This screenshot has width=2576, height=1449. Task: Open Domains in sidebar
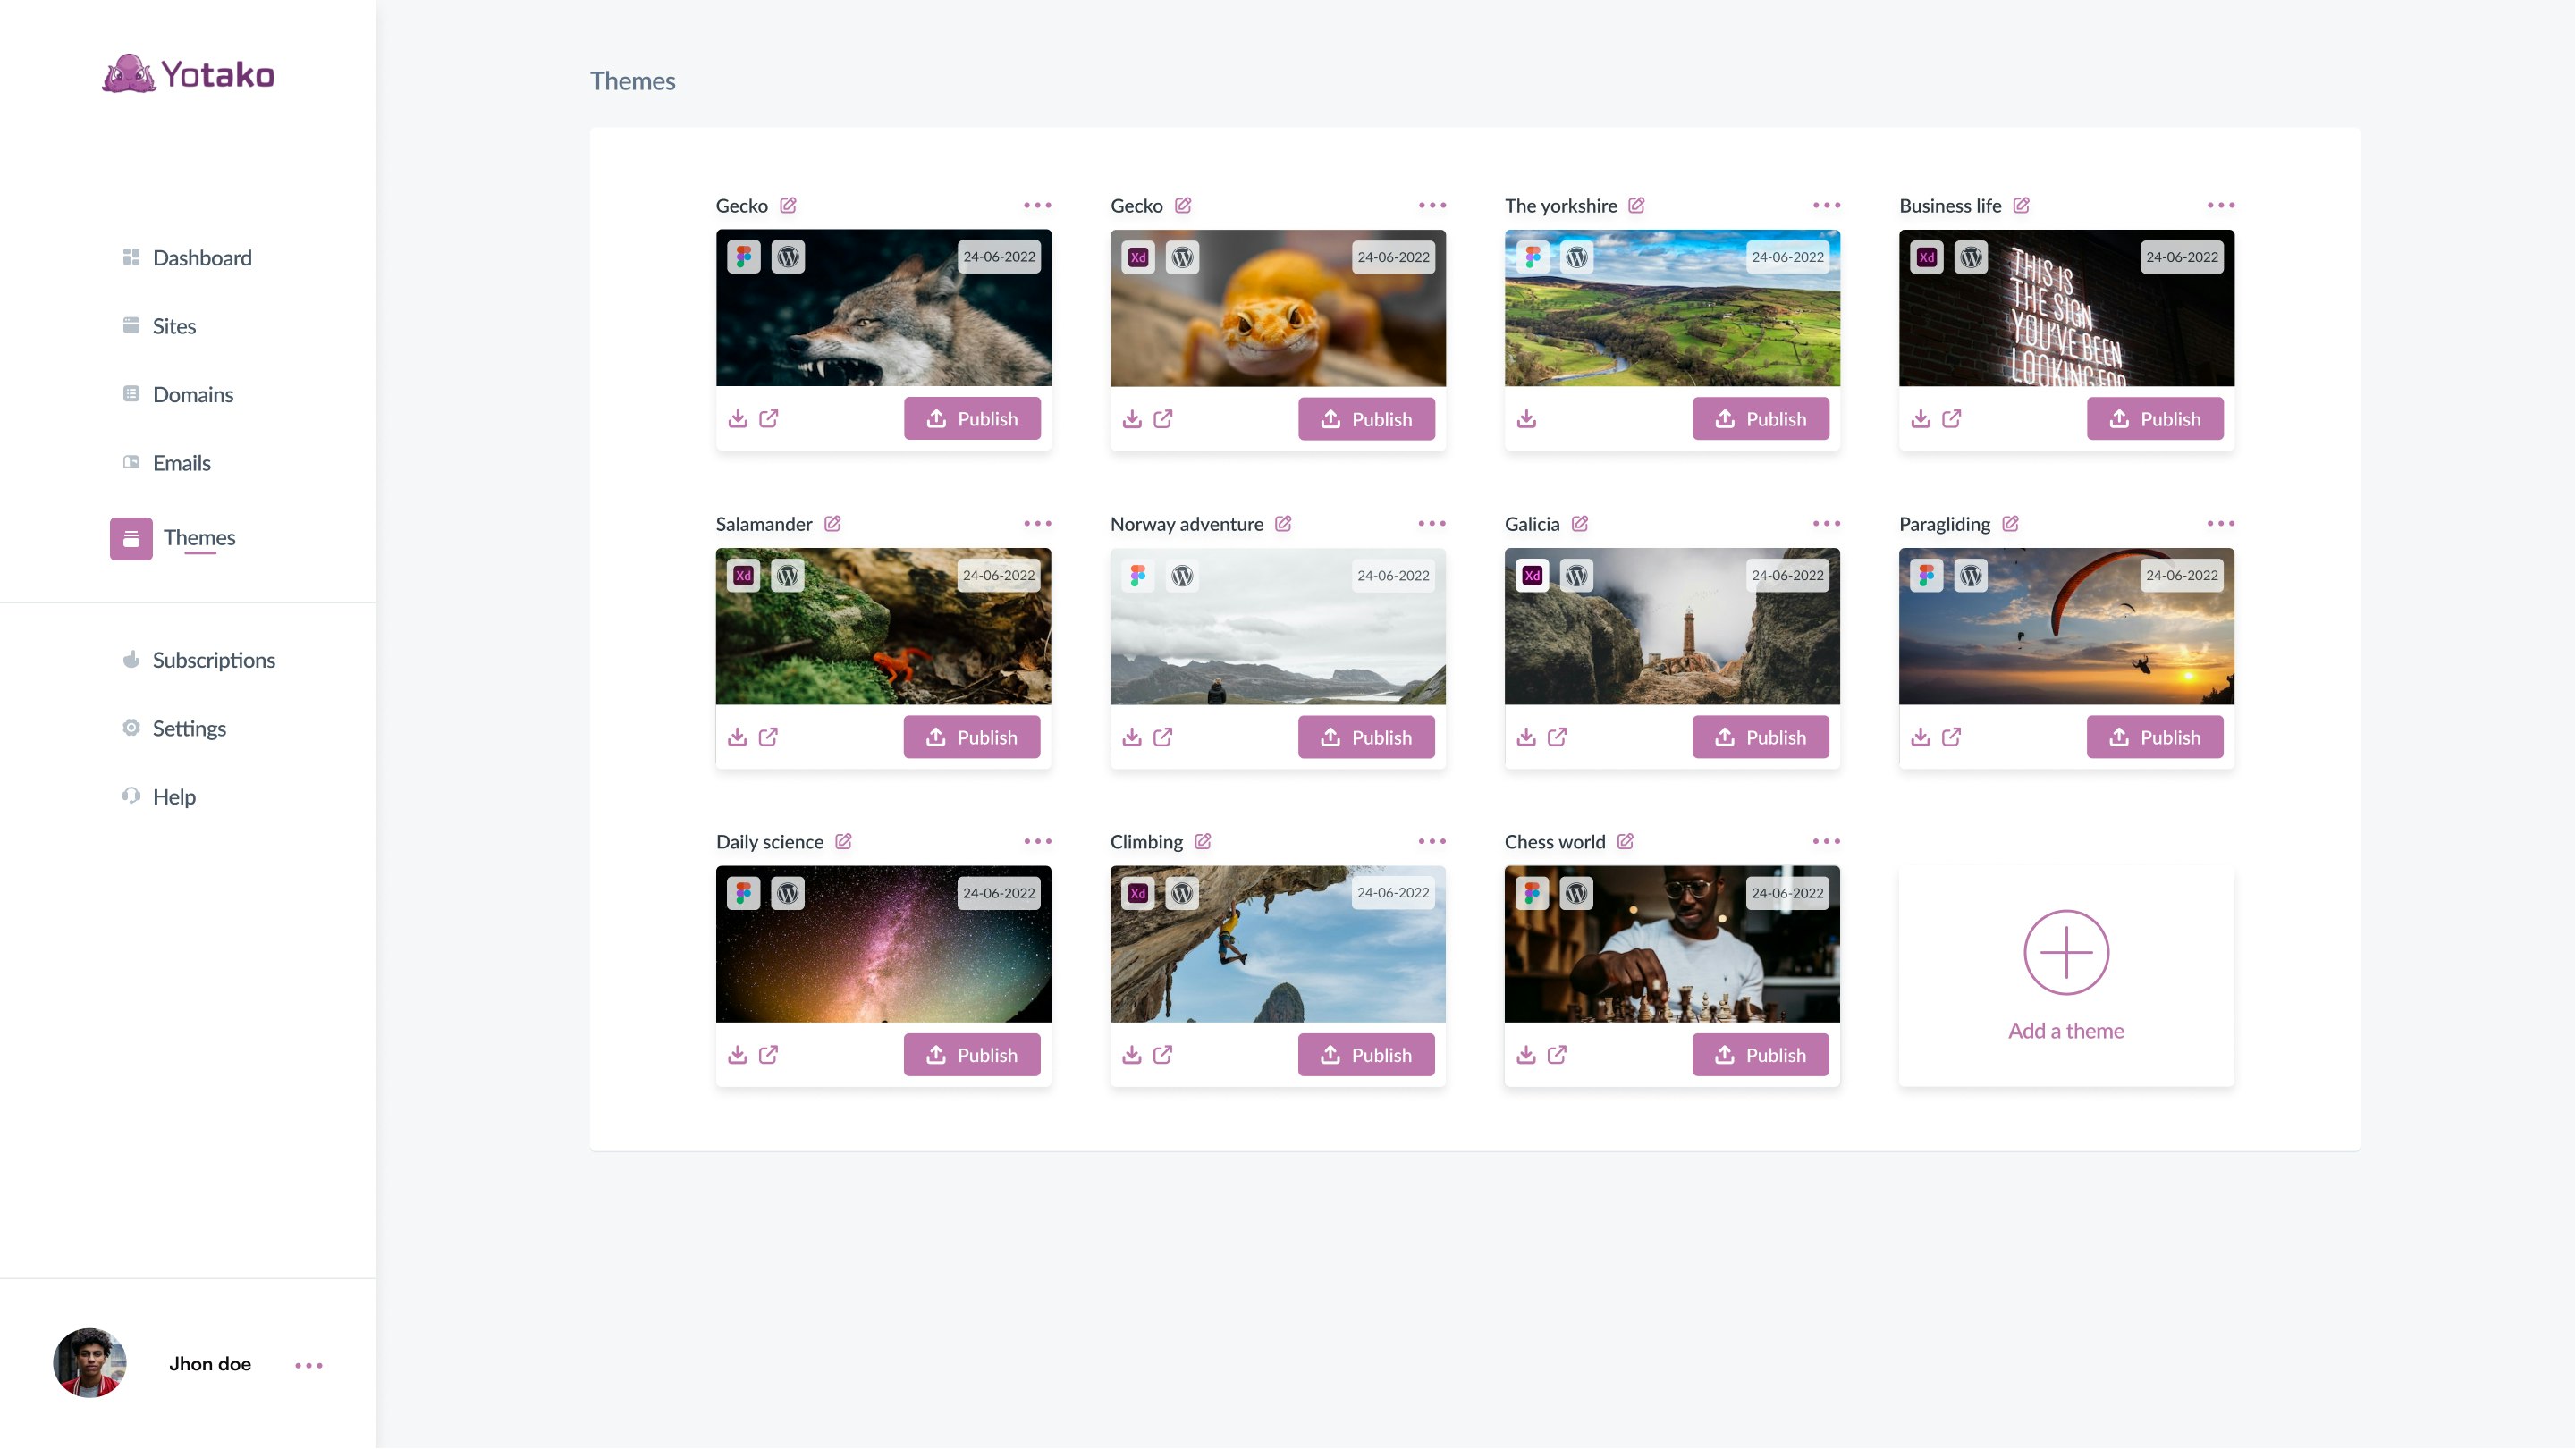[177, 394]
